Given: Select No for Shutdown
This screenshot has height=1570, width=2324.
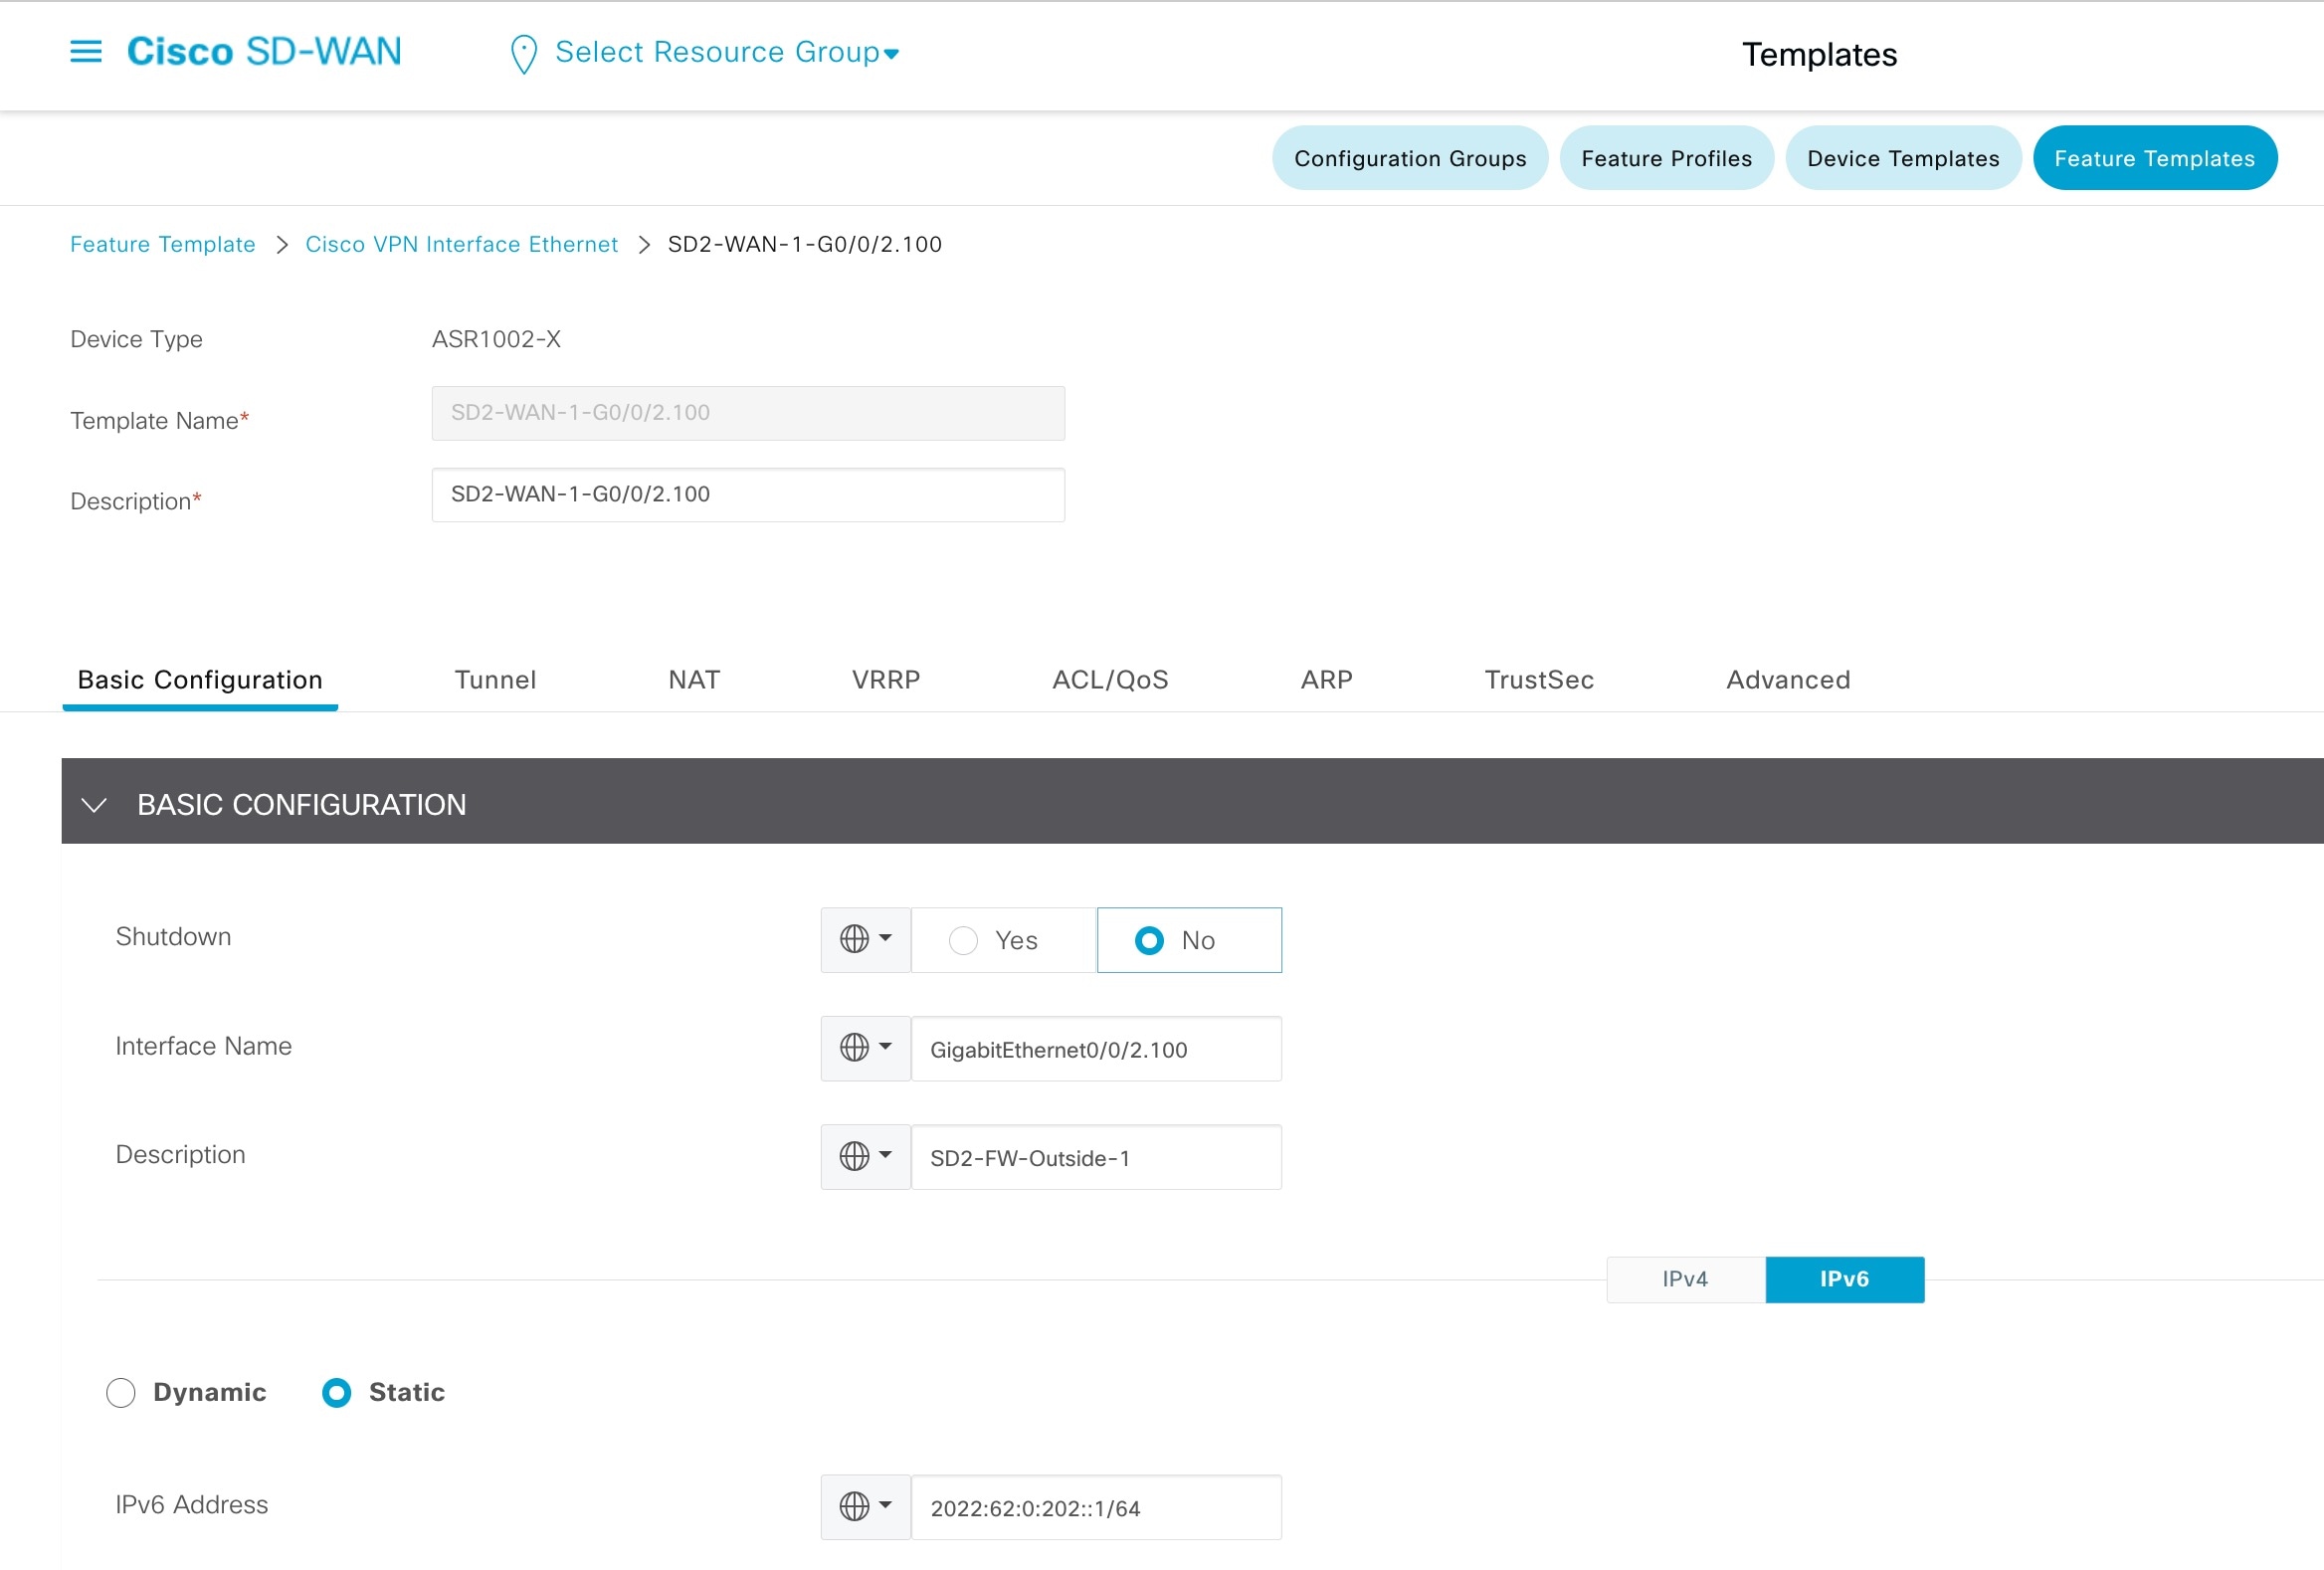Looking at the screenshot, I should pyautogui.click(x=1189, y=940).
